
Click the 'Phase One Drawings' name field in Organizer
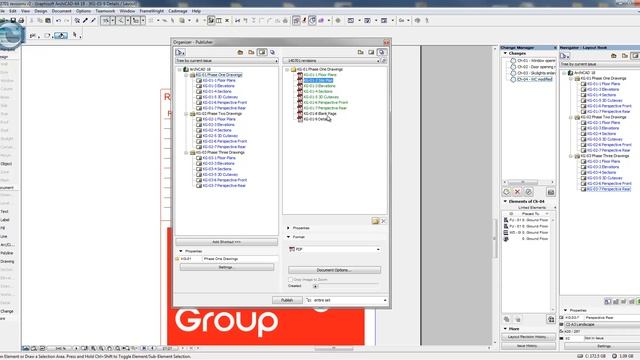click(240, 259)
